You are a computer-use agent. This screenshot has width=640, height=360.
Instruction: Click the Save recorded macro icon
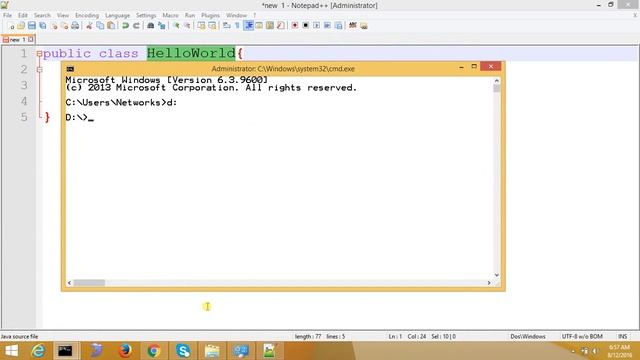[x=338, y=26]
